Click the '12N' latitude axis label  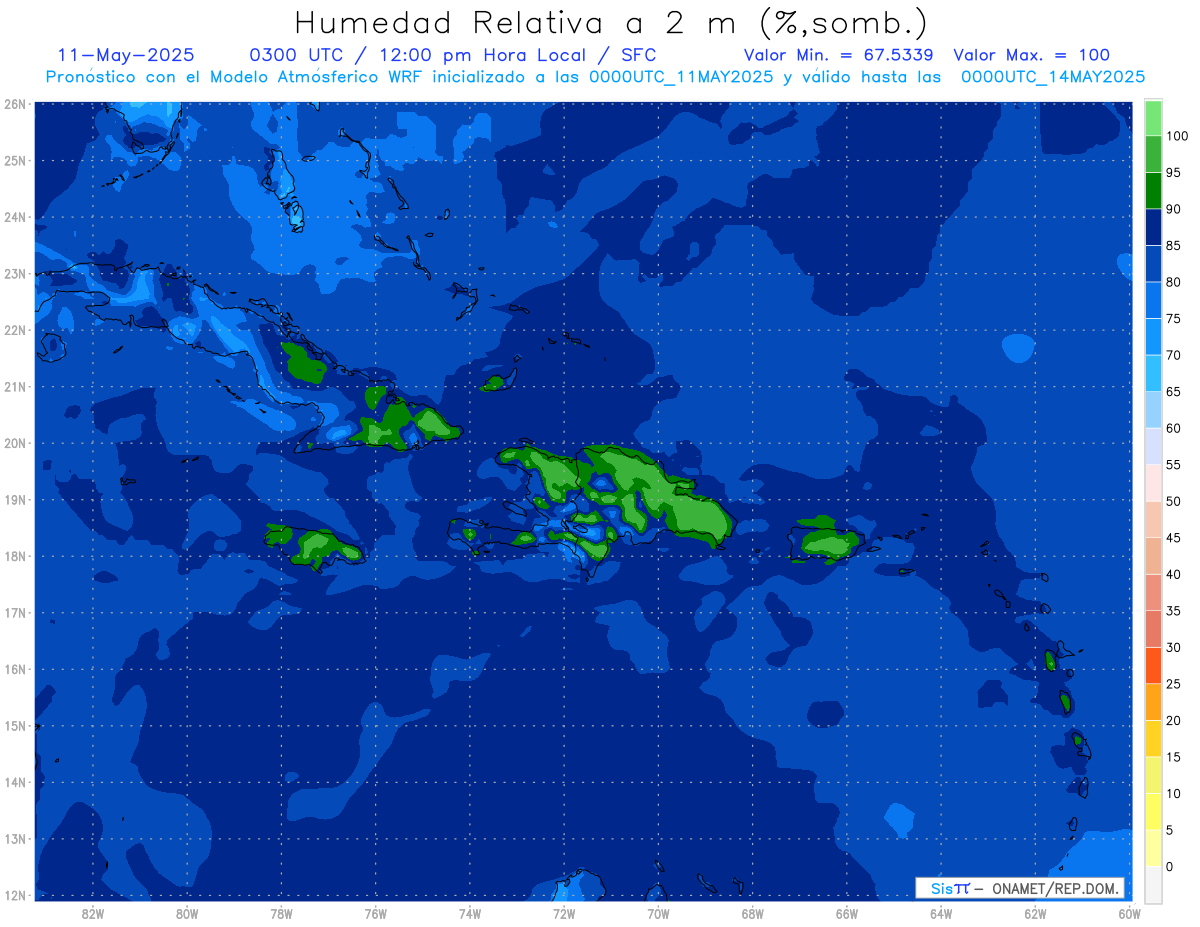coord(14,895)
